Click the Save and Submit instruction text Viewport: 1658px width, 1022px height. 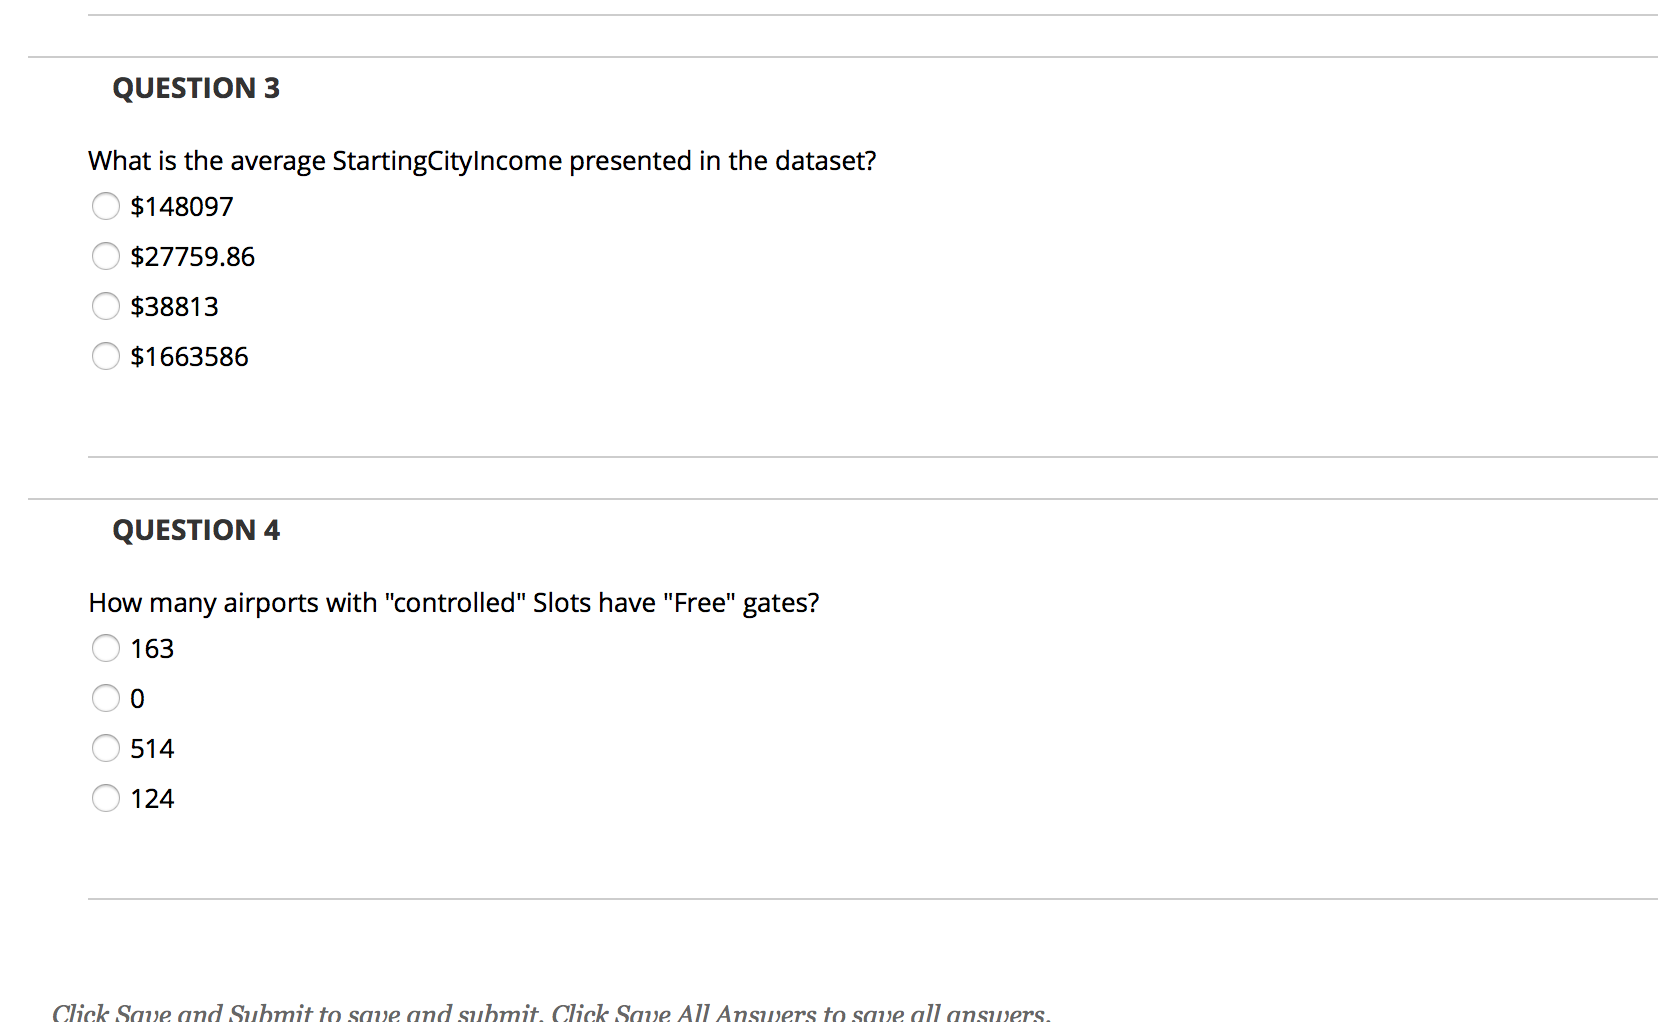tap(551, 1012)
